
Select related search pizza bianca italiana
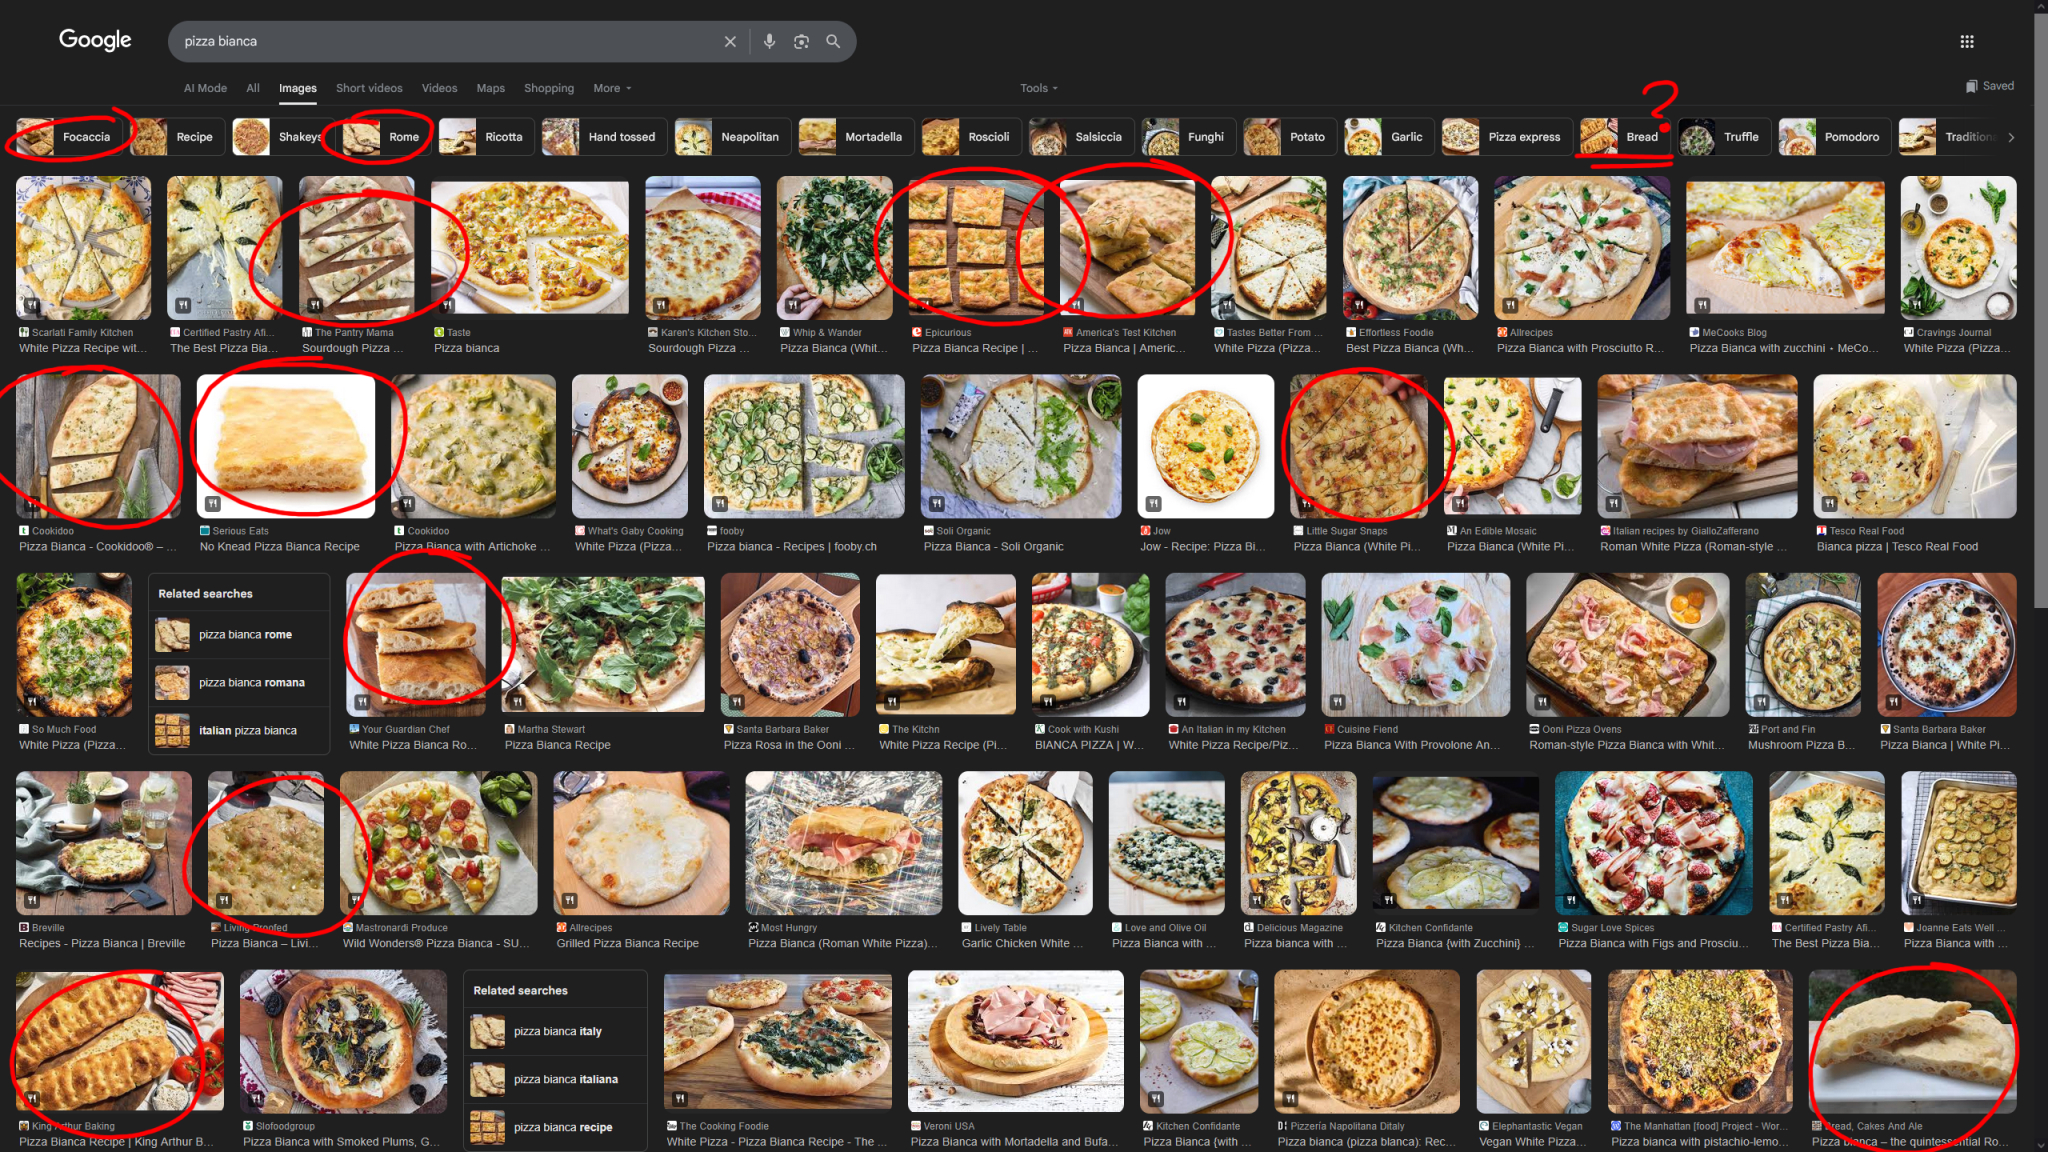555,1079
